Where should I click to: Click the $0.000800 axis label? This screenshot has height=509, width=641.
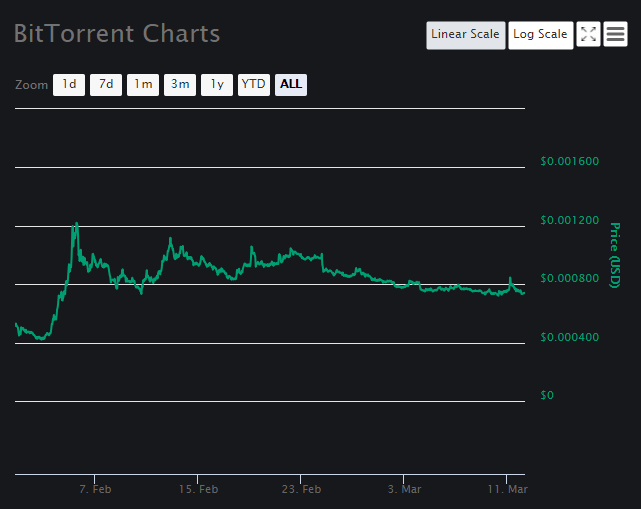tap(569, 278)
